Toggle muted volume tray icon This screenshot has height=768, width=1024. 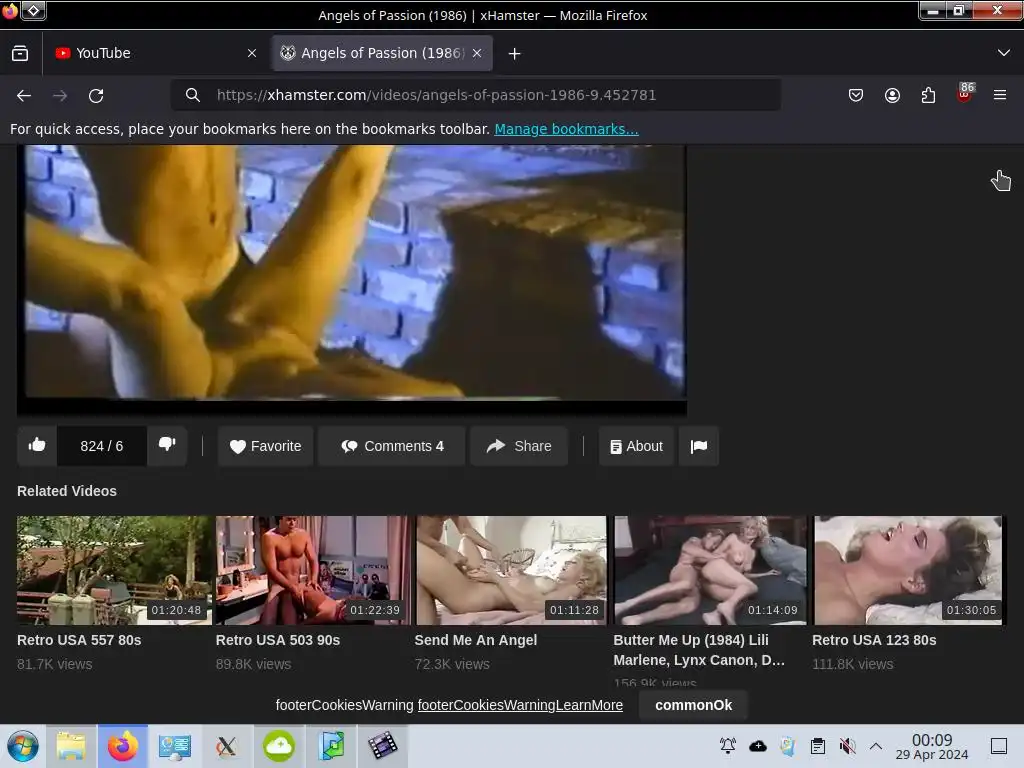(x=848, y=746)
